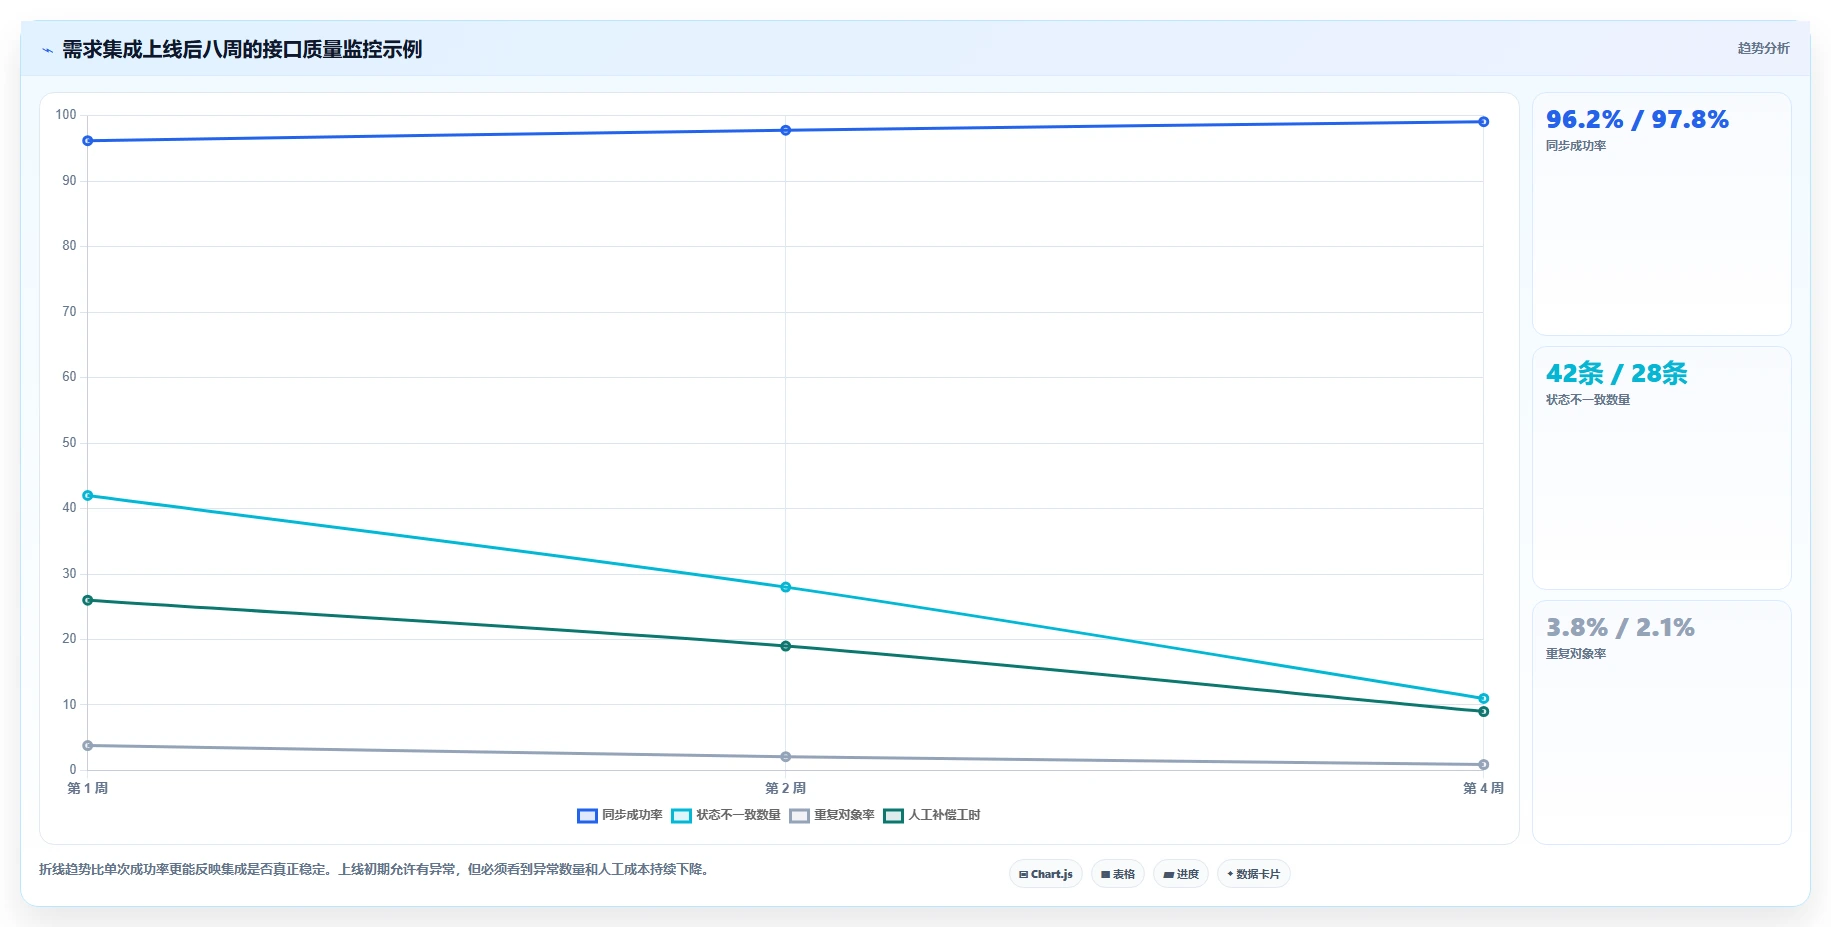Click the 趋势分析 label in header
Screen dimensions: 1831x927
1763,48
